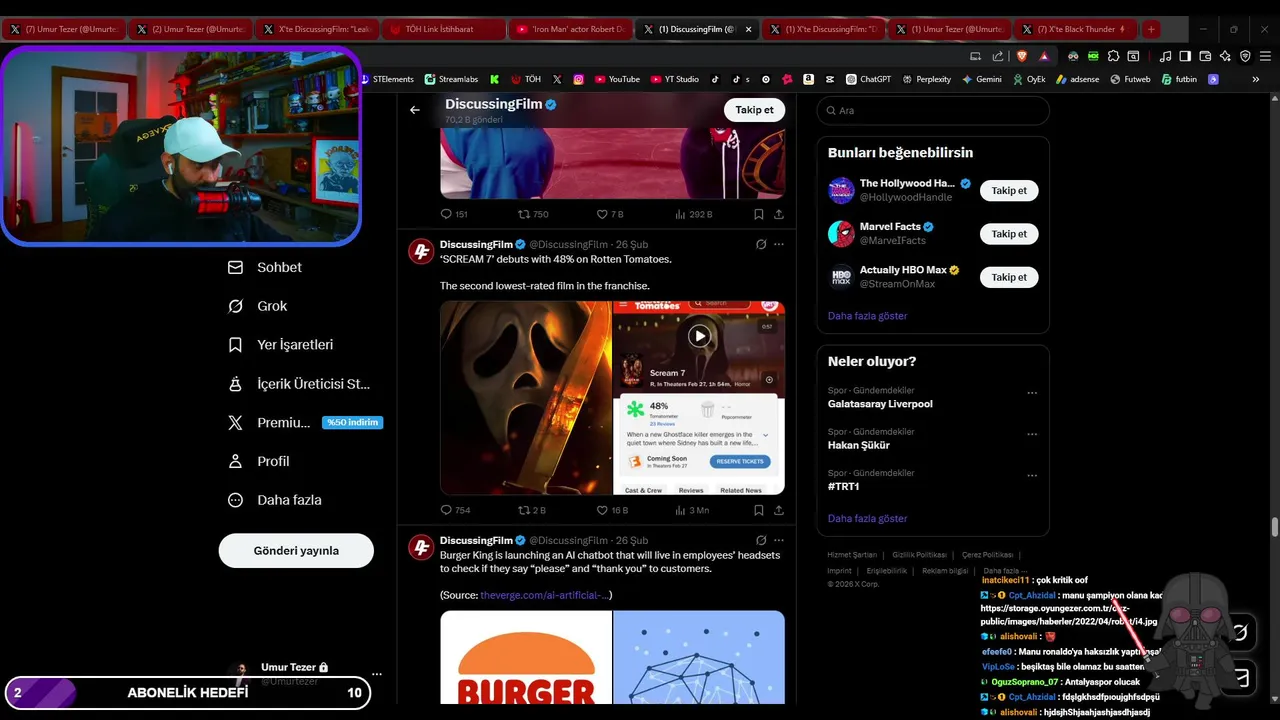Click the Ara search field
Screen dimensions: 1280x720
tap(933, 110)
